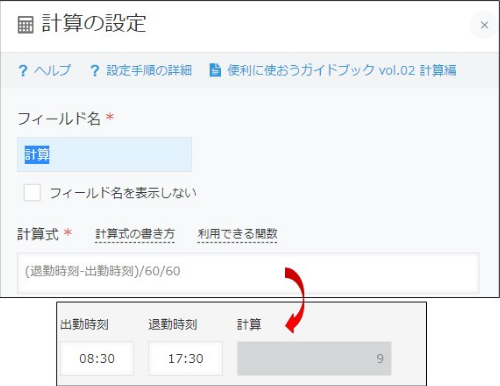Open the ヘルプ link
500x386 pixels.
pos(52,70)
